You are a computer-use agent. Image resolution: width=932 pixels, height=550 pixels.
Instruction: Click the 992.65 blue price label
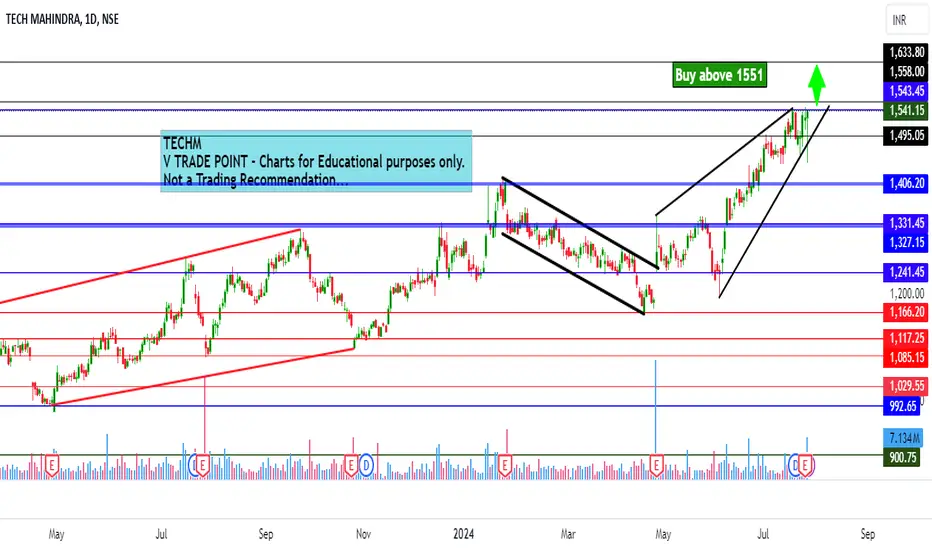[x=902, y=406]
